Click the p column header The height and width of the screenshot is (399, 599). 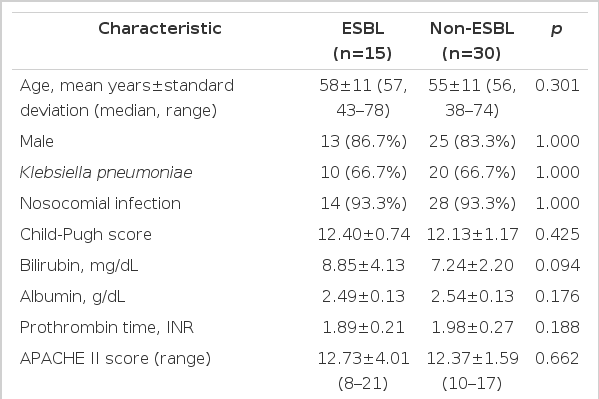(557, 29)
